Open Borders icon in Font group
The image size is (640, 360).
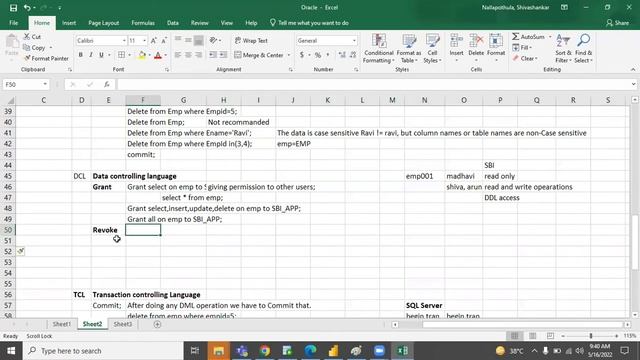point(121,55)
